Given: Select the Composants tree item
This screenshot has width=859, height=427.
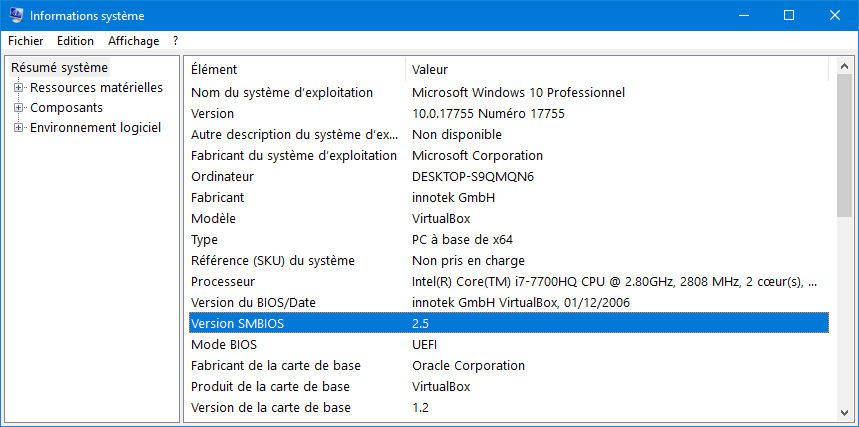Looking at the screenshot, I should coord(66,107).
